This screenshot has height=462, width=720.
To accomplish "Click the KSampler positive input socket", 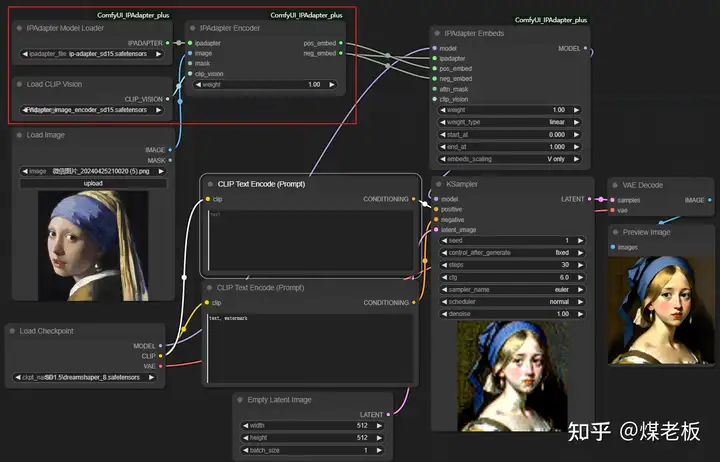I will (x=436, y=209).
